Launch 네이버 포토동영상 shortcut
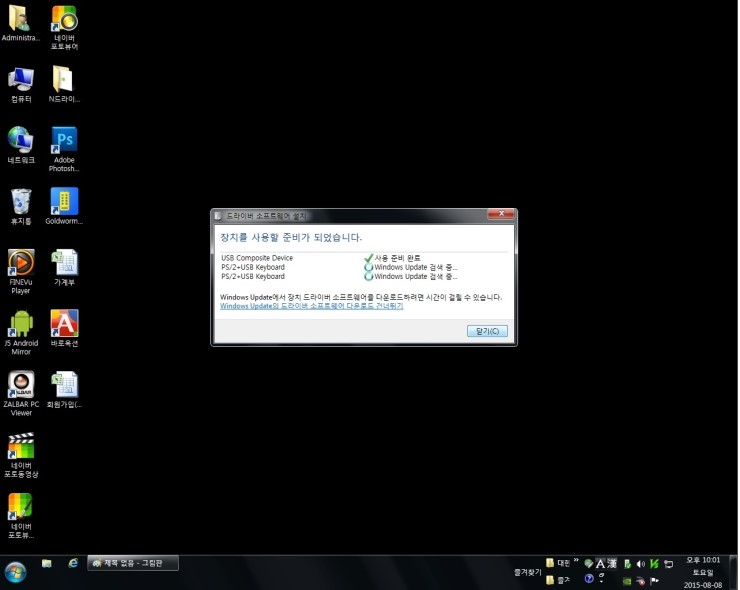Viewport: 740px width, 590px height. click(x=21, y=446)
